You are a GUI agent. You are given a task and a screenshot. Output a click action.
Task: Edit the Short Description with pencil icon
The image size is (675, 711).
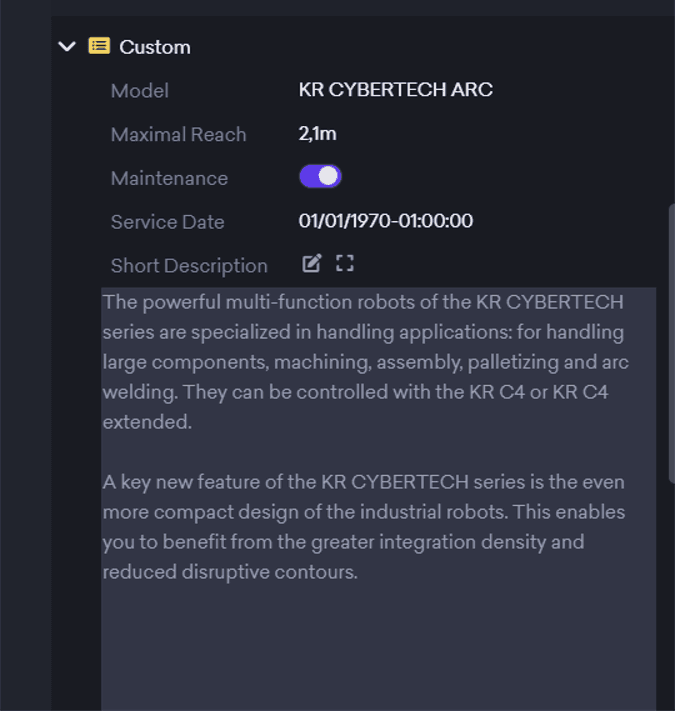312,263
